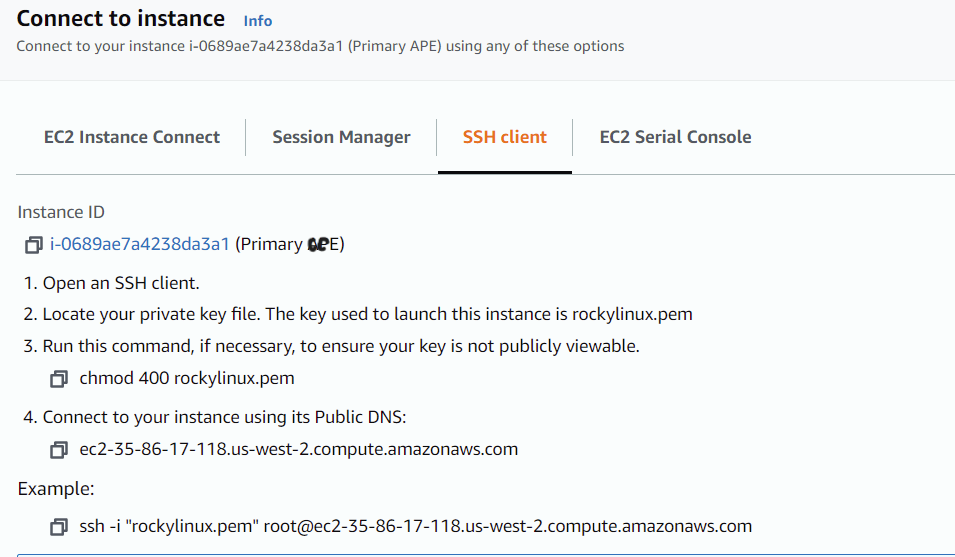Image resolution: width=955 pixels, height=557 pixels.
Task: Click the 'Connect to instance' heading
Action: pyautogui.click(x=121, y=18)
